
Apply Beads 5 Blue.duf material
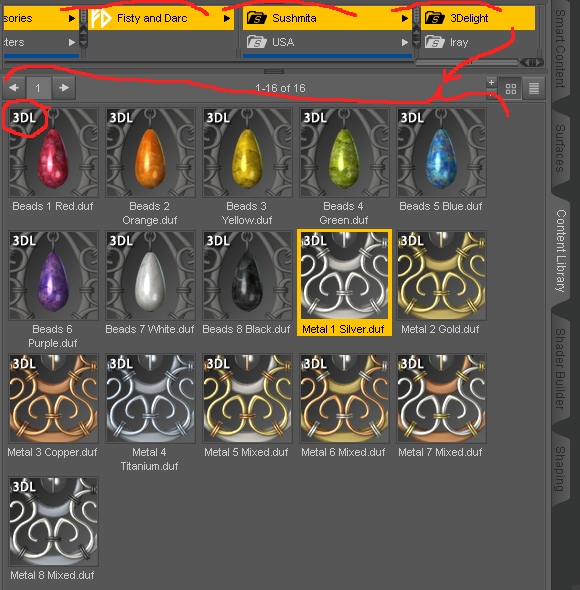441,160
